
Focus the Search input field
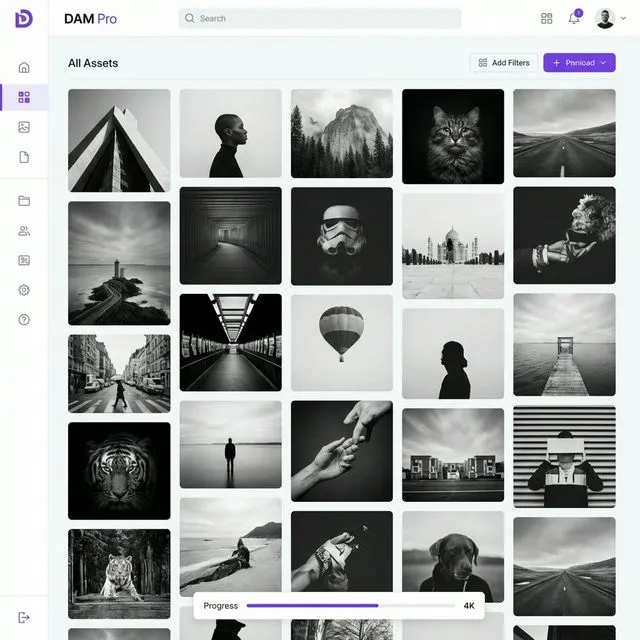pos(320,18)
